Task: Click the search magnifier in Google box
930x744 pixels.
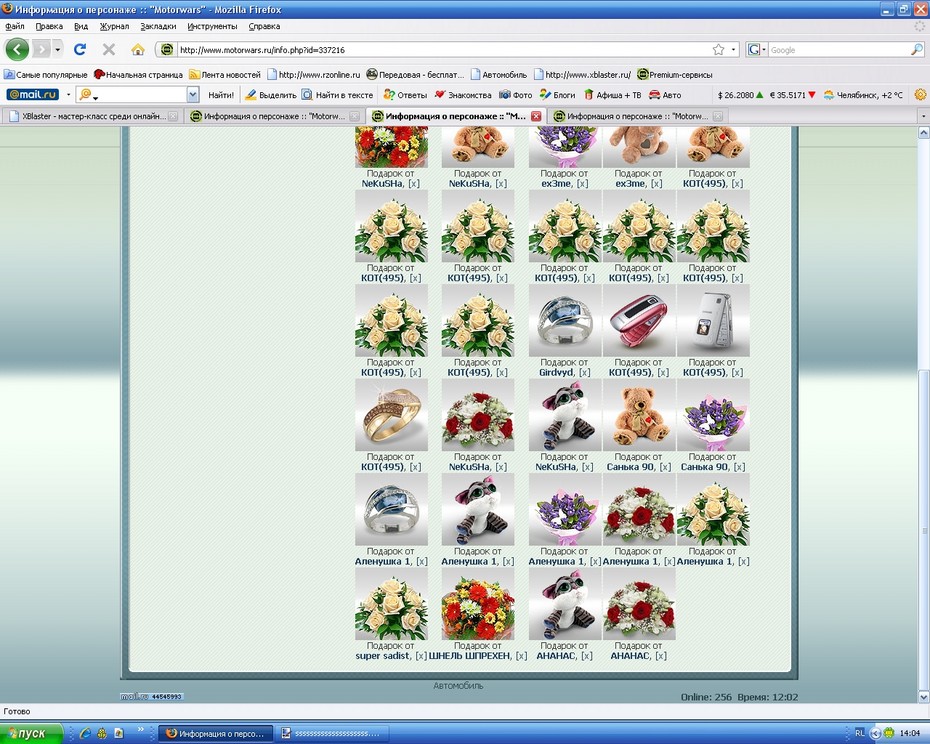Action: click(916, 50)
